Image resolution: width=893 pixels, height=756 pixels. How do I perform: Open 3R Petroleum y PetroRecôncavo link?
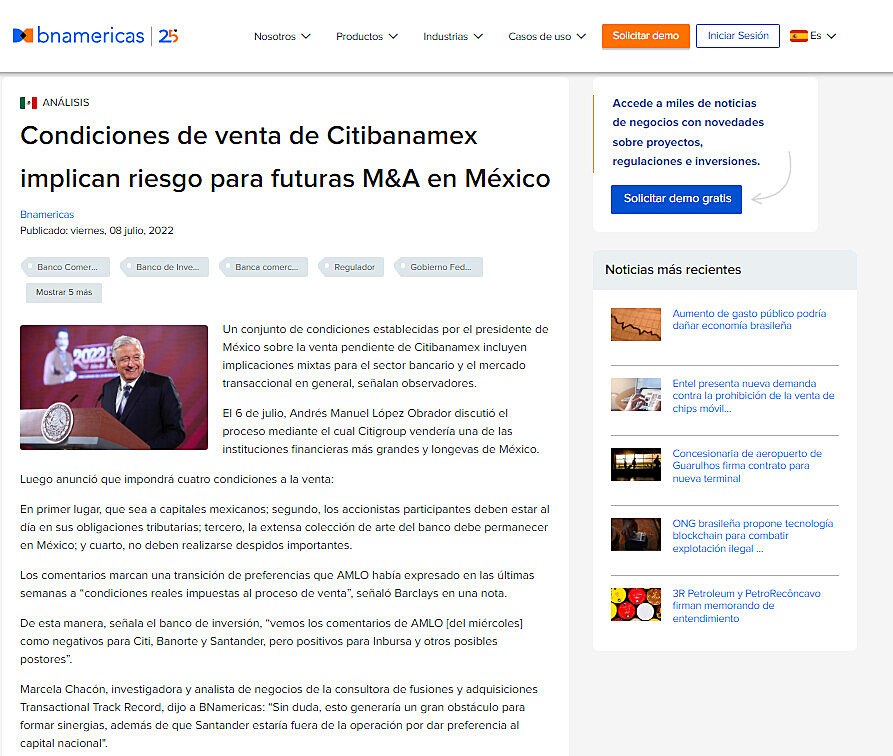[746, 606]
